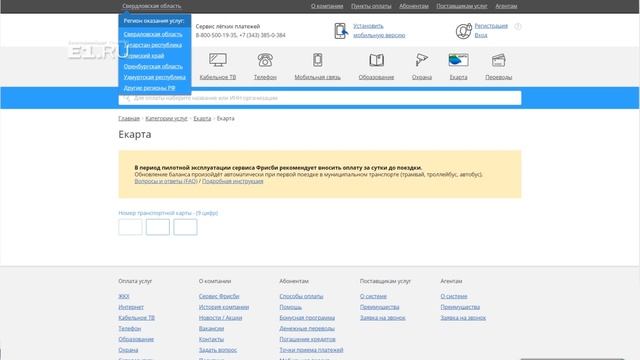Image resolution: width=640 pixels, height=360 pixels.
Task: Open О компании in the top bar
Action: [327, 6]
